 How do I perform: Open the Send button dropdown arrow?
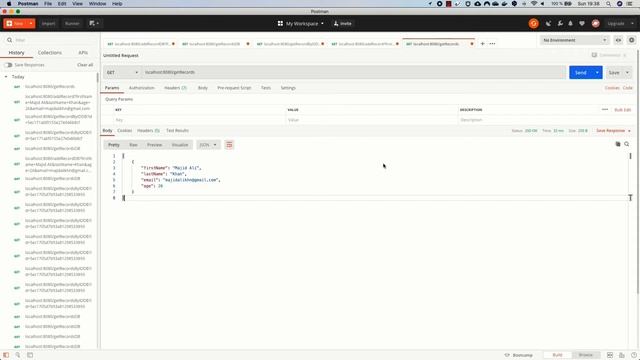click(x=597, y=73)
